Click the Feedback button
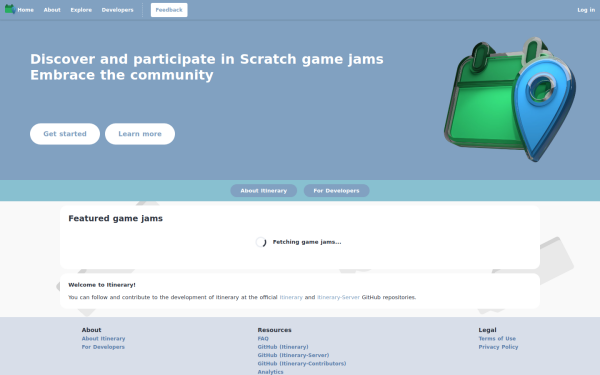Image resolution: width=600 pixels, height=375 pixels. (x=169, y=10)
